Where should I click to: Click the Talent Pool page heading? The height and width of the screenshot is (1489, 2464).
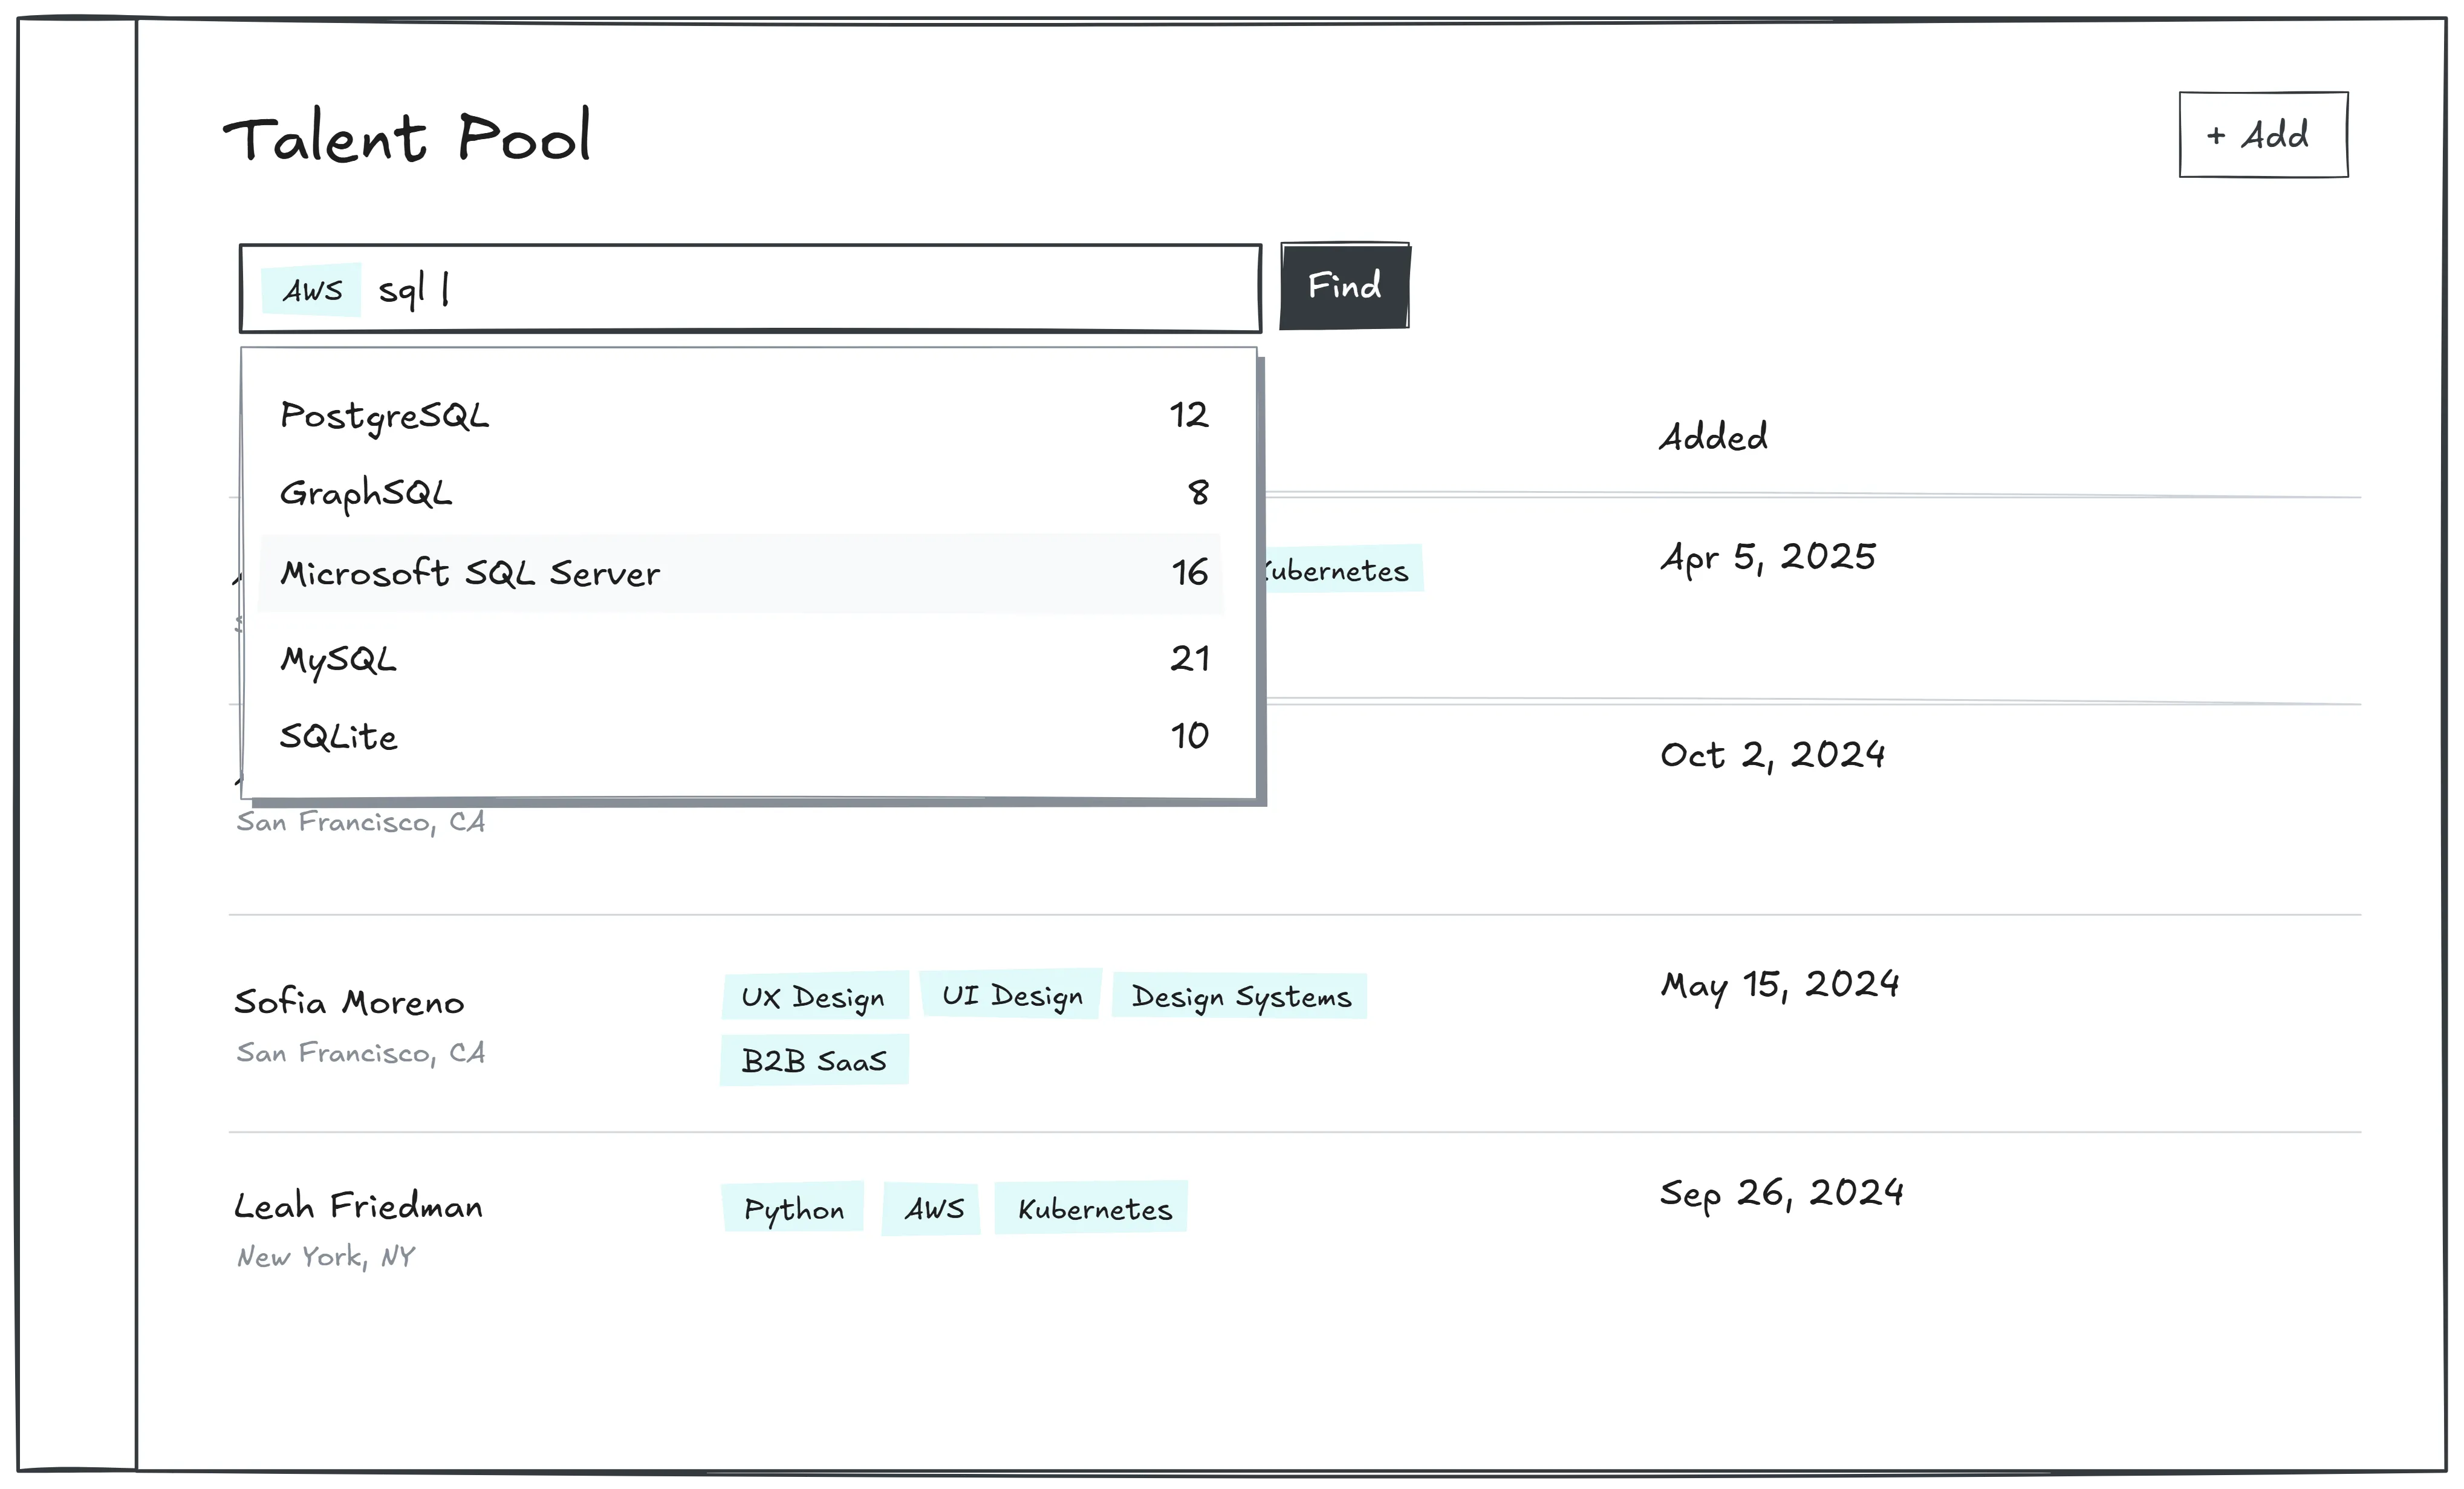407,138
